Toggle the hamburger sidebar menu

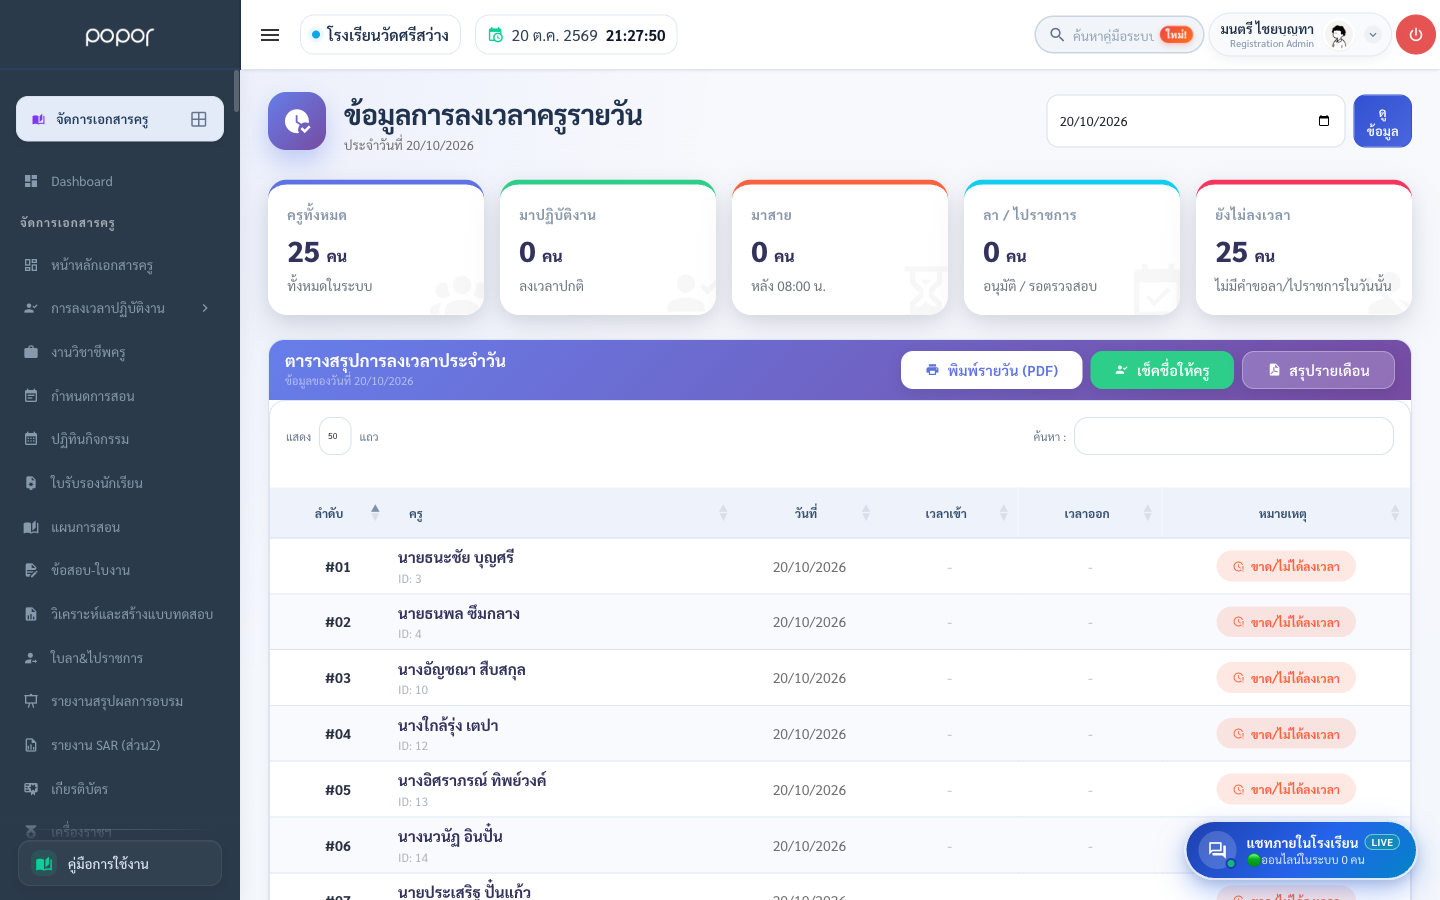click(270, 35)
